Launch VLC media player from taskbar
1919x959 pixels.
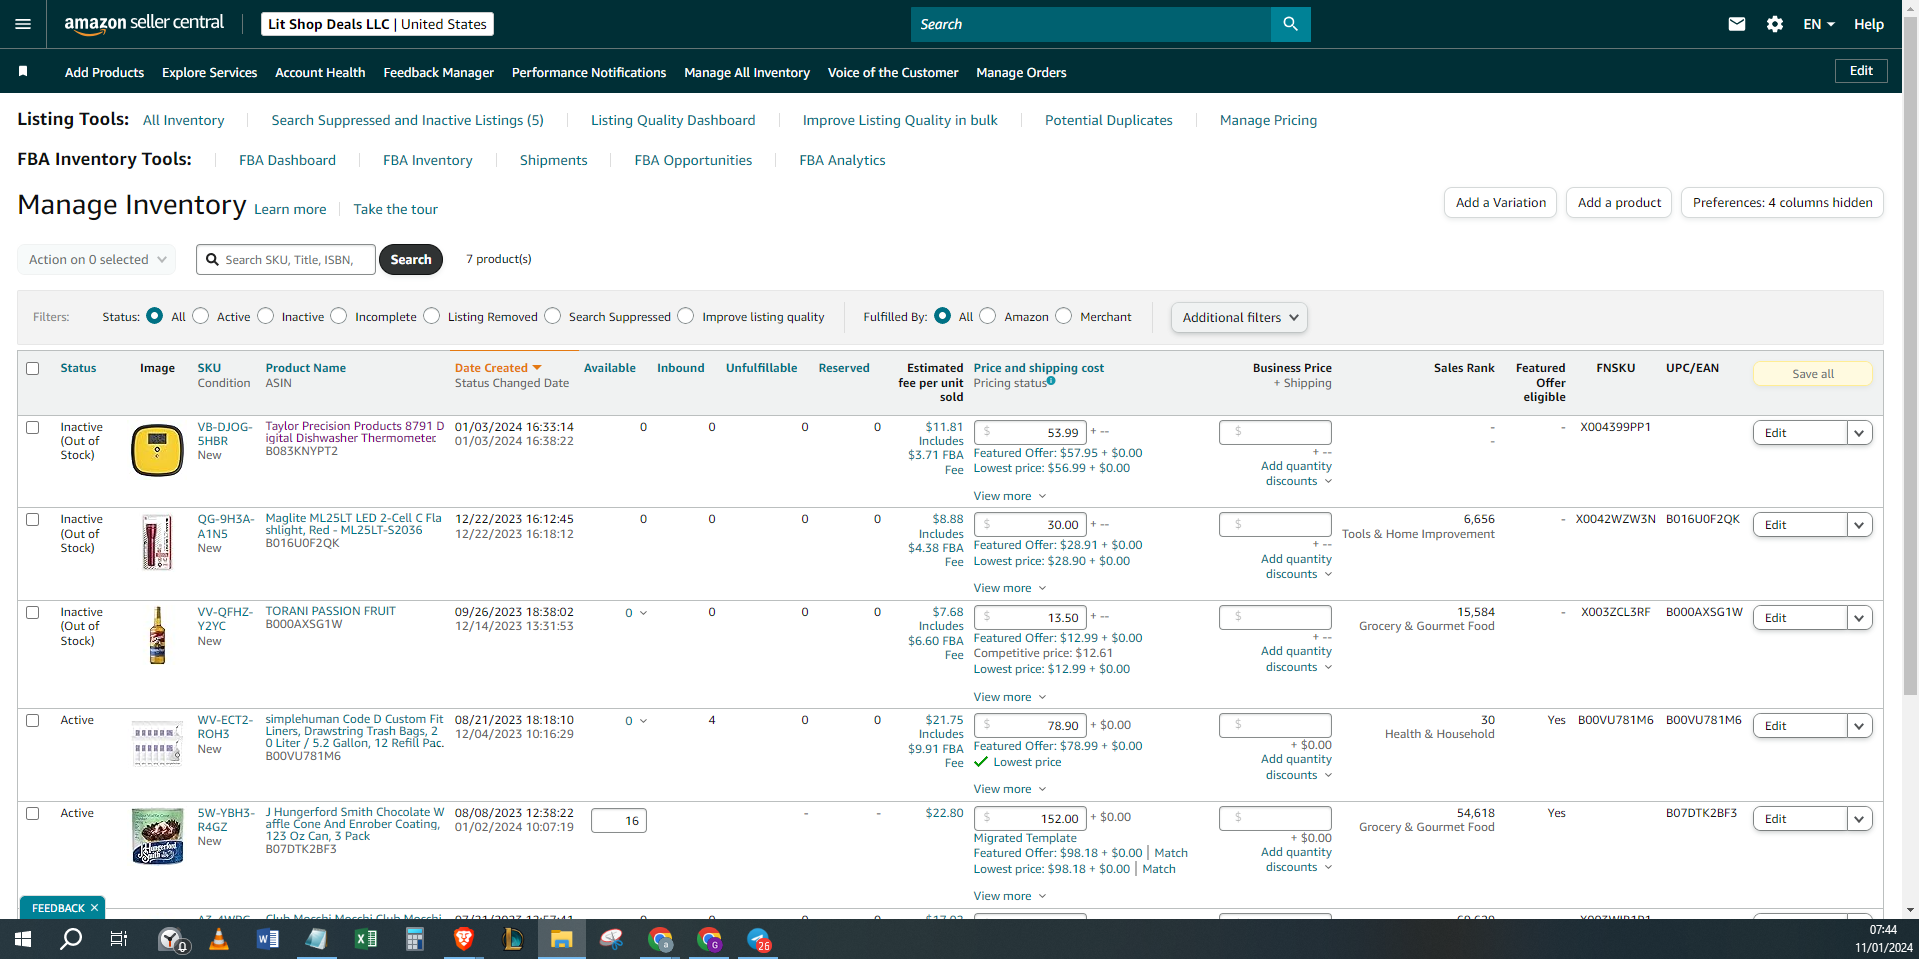[x=219, y=939]
